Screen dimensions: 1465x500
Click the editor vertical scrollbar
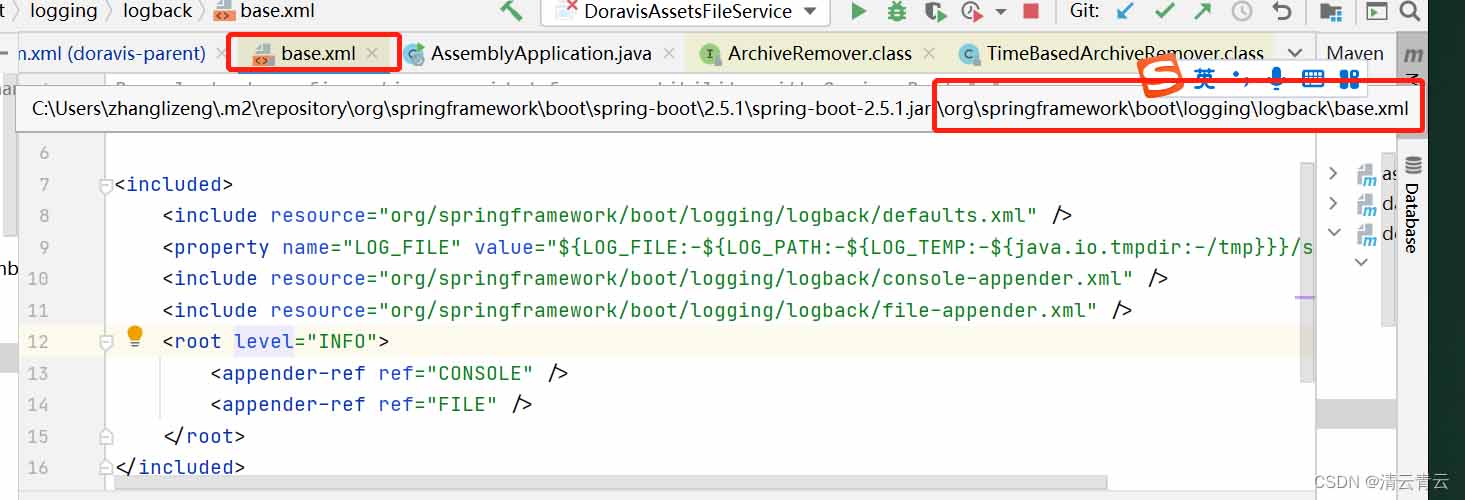tap(1308, 273)
